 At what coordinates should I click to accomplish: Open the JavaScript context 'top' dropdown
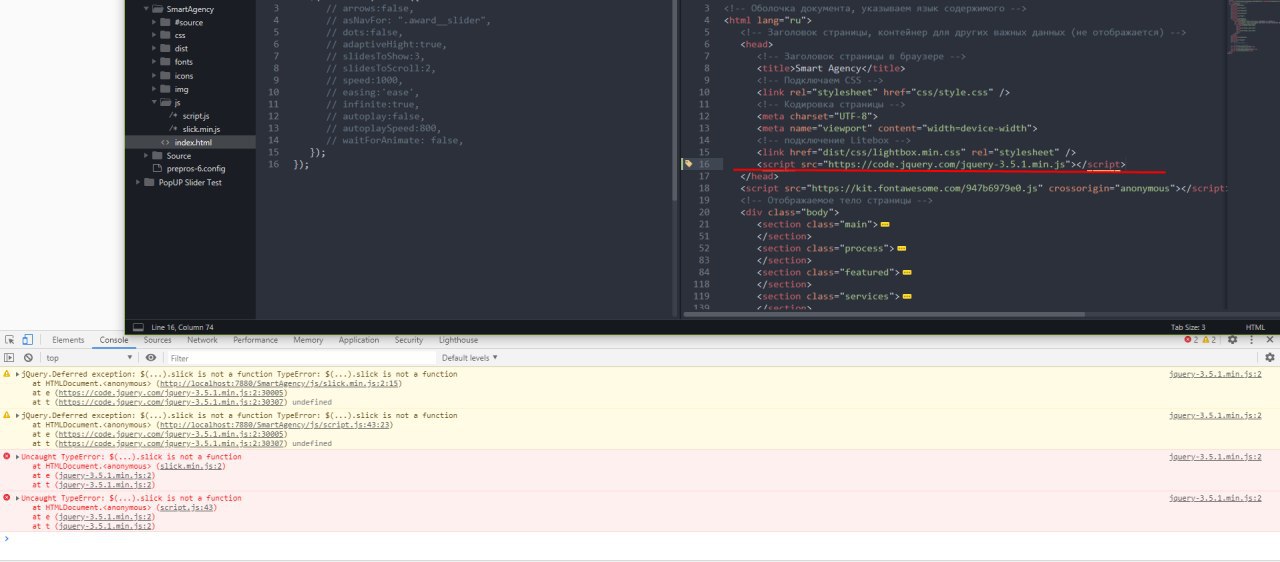89,357
